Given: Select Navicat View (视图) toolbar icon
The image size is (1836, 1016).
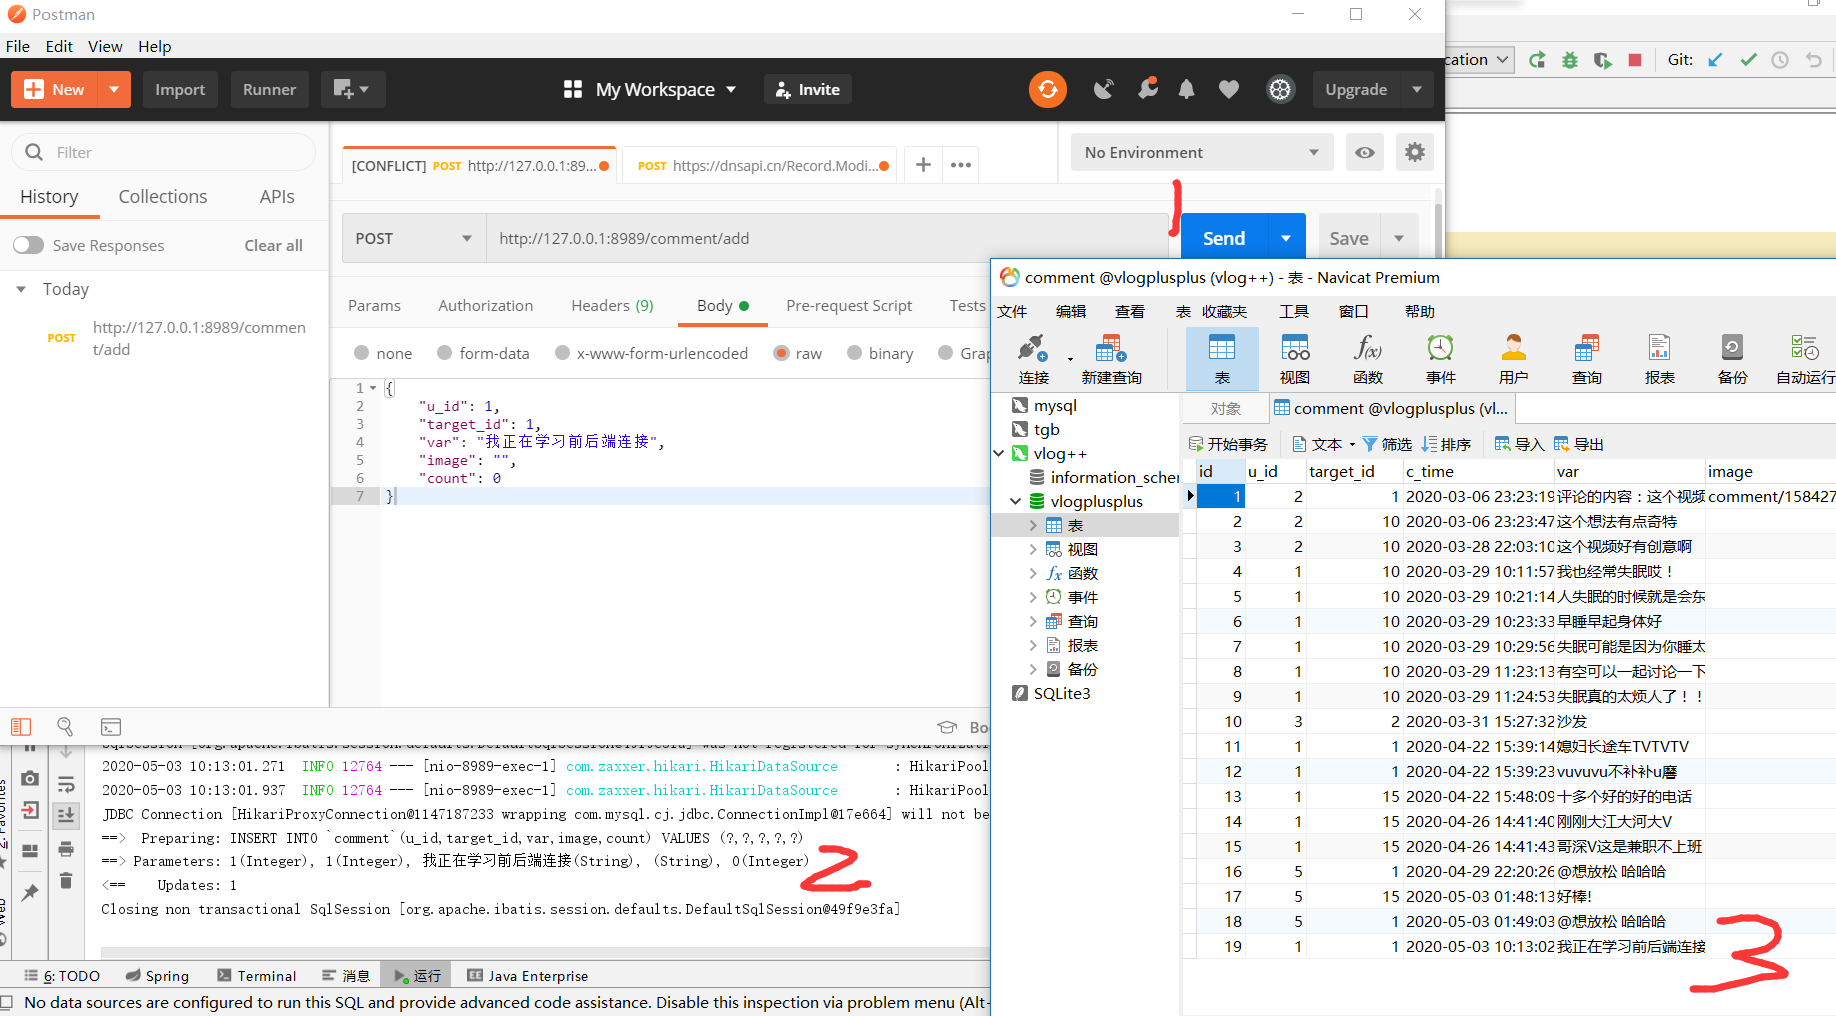Looking at the screenshot, I should click(1295, 359).
